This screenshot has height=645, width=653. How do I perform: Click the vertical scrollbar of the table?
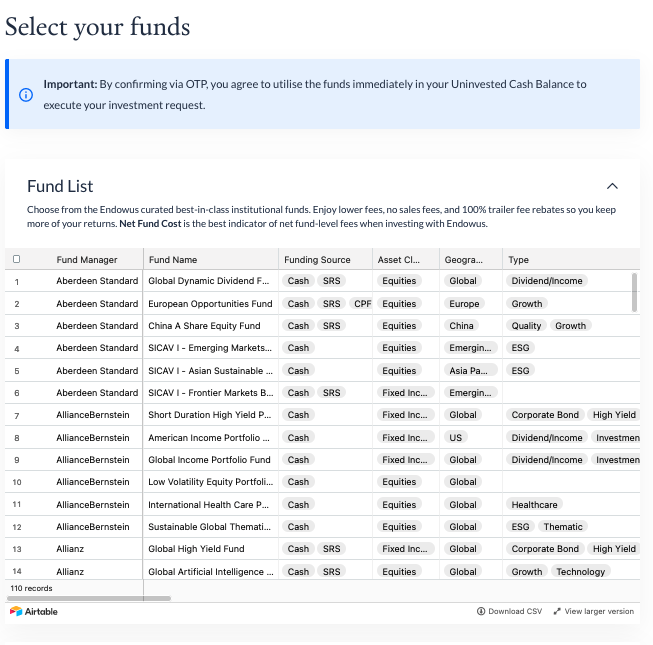pyautogui.click(x=634, y=292)
